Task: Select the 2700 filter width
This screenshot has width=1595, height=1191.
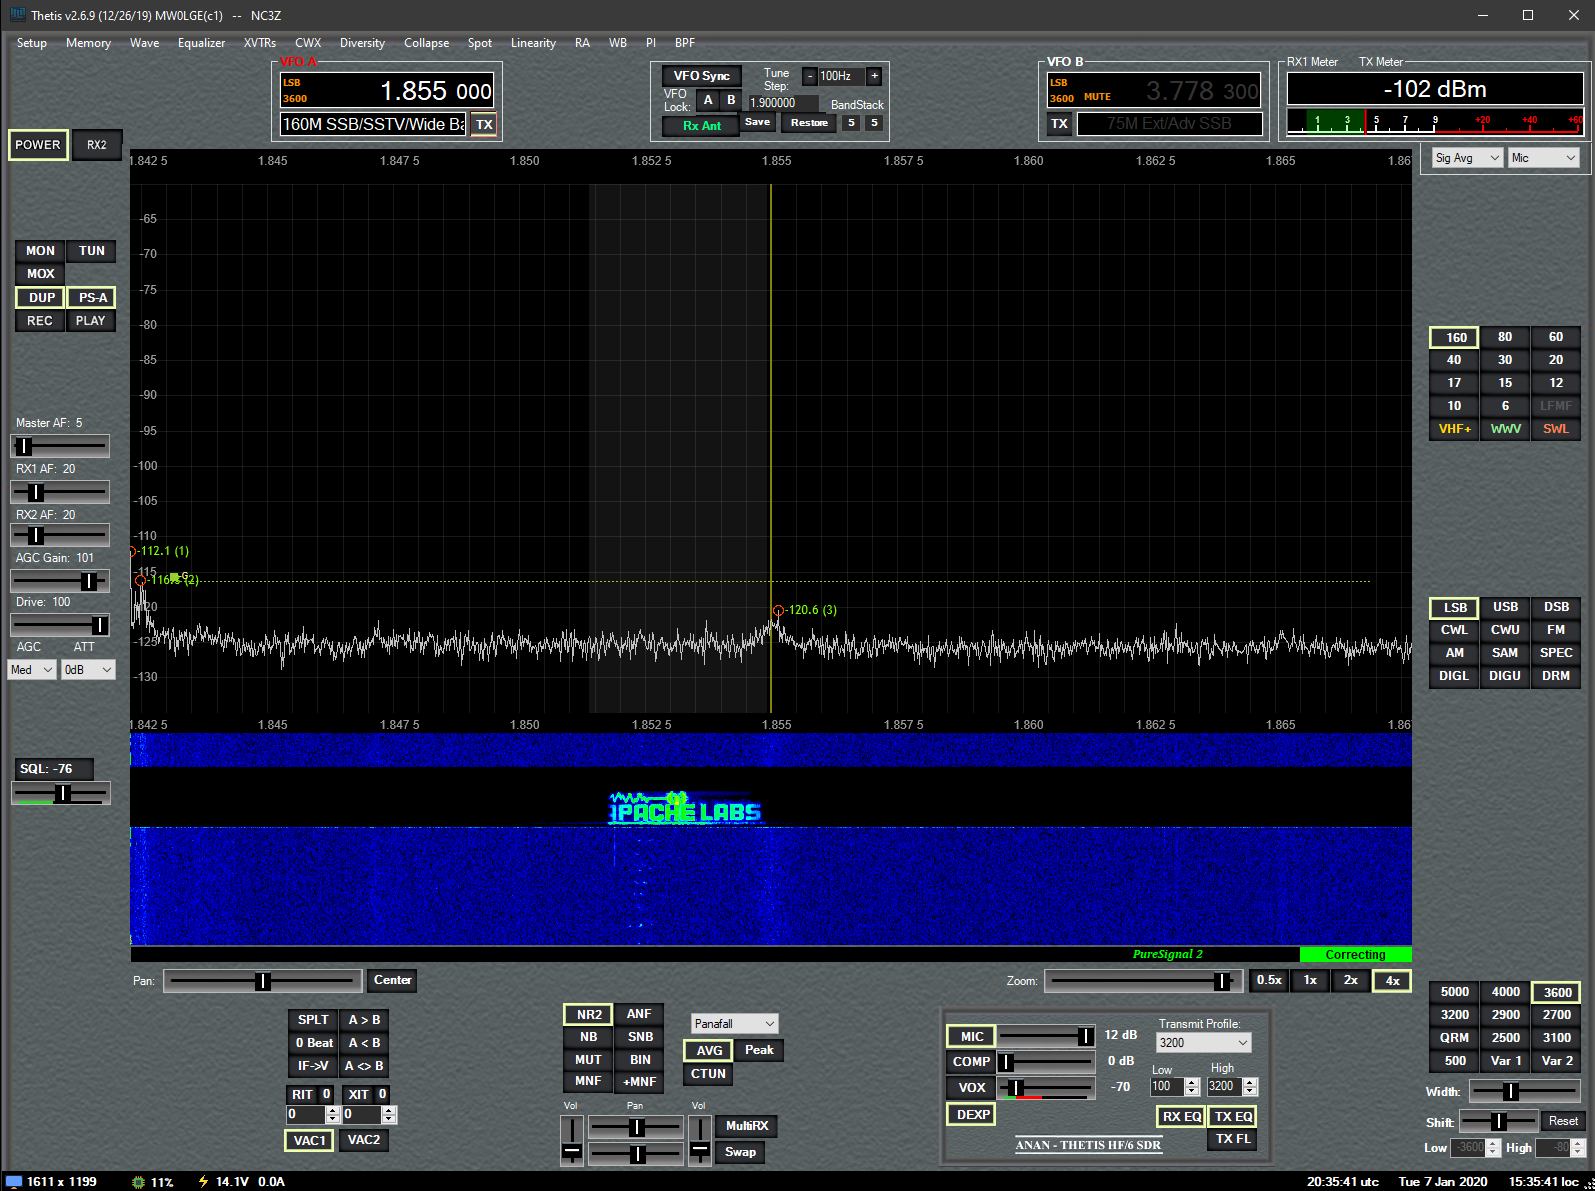Action: (1557, 1016)
